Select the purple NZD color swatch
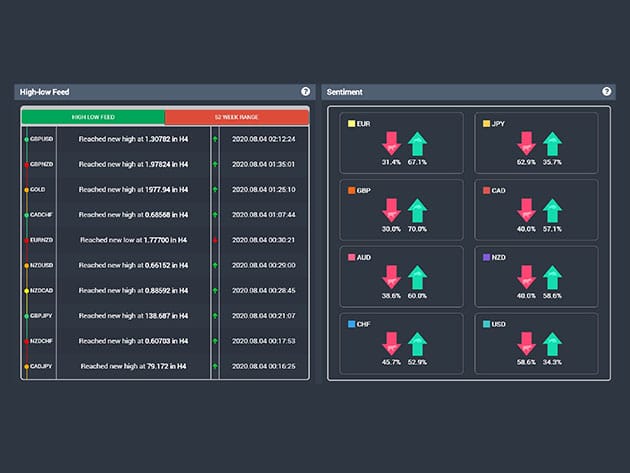630x473 pixels. (487, 257)
